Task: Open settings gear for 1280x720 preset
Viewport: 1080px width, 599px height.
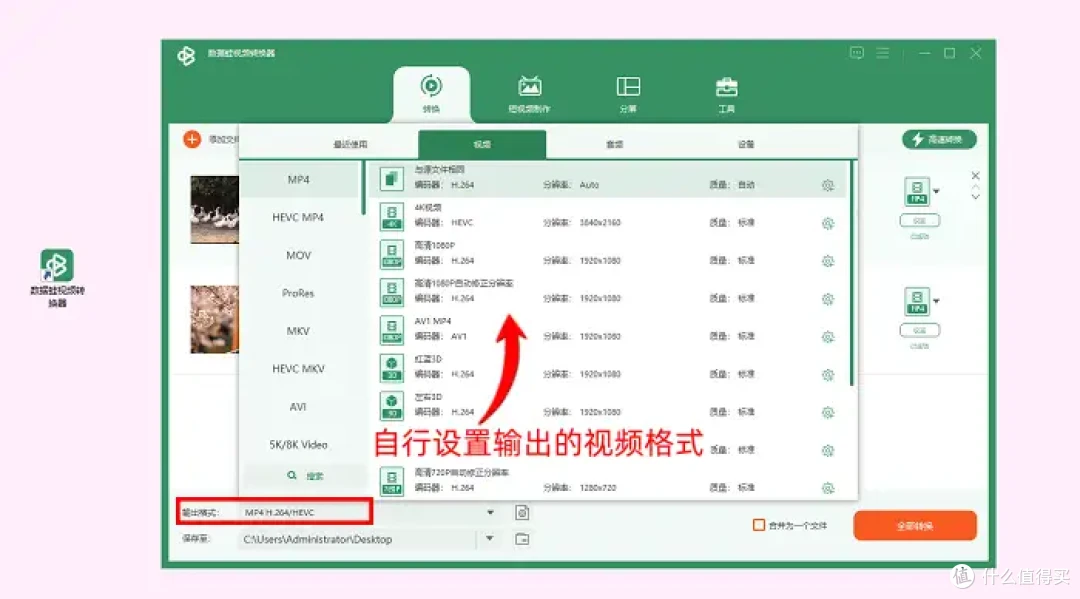Action: pyautogui.click(x=828, y=488)
